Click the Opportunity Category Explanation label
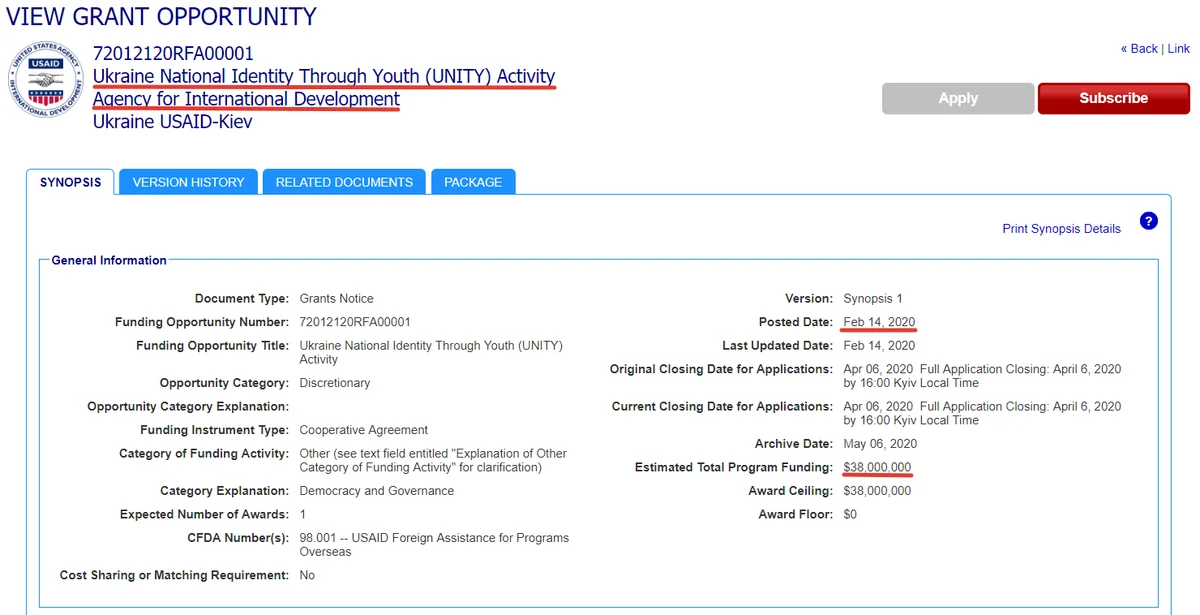This screenshot has width=1200, height=615. tap(188, 407)
